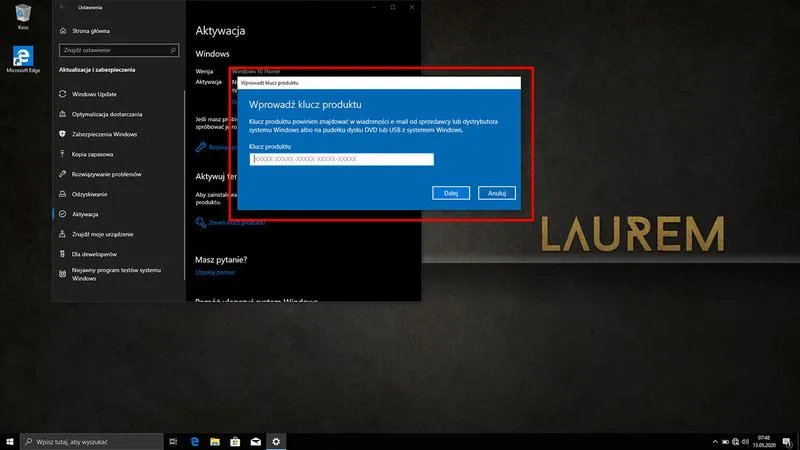This screenshot has width=800, height=450.
Task: Open Rozwiązywanie problemów section
Action: 106,174
